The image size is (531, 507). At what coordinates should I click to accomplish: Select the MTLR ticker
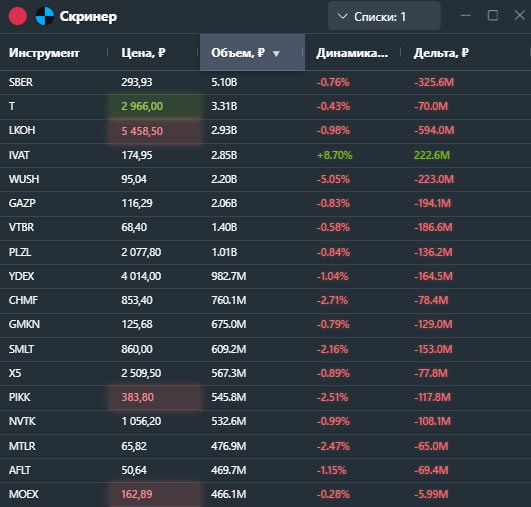click(22, 446)
